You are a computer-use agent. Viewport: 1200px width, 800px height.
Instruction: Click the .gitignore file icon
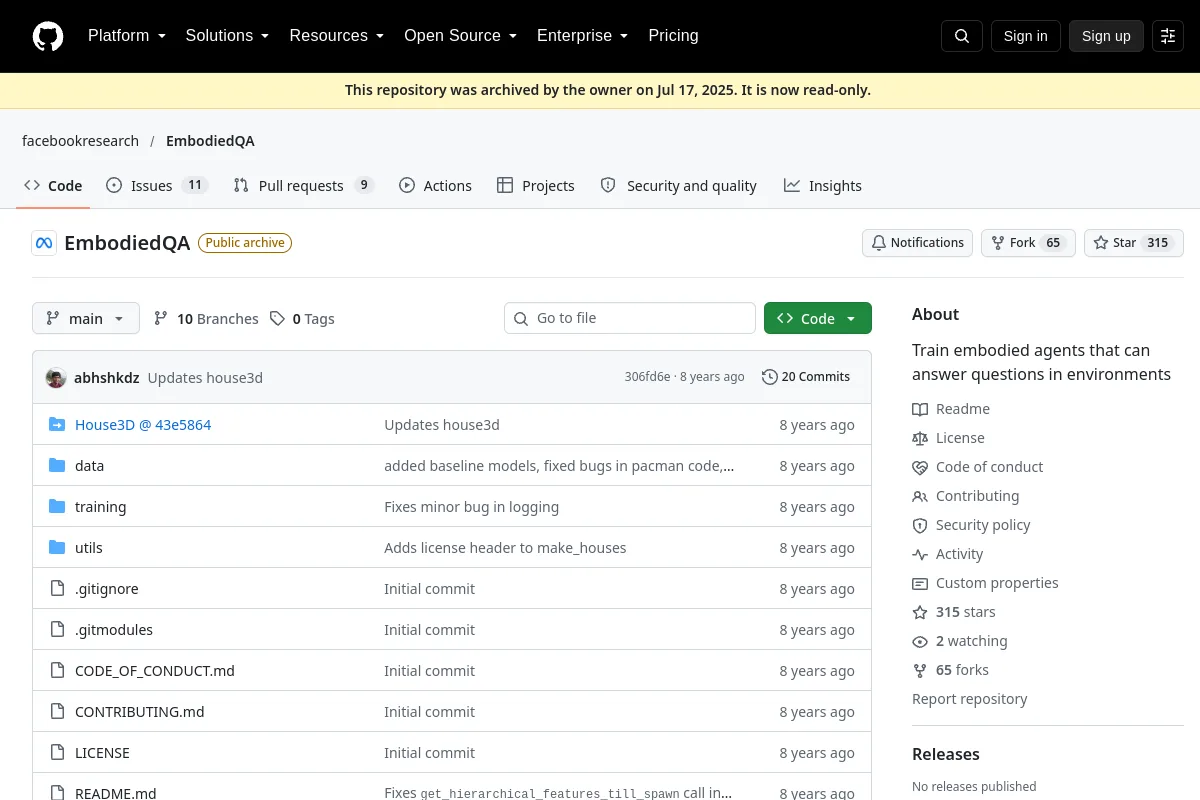pos(57,589)
